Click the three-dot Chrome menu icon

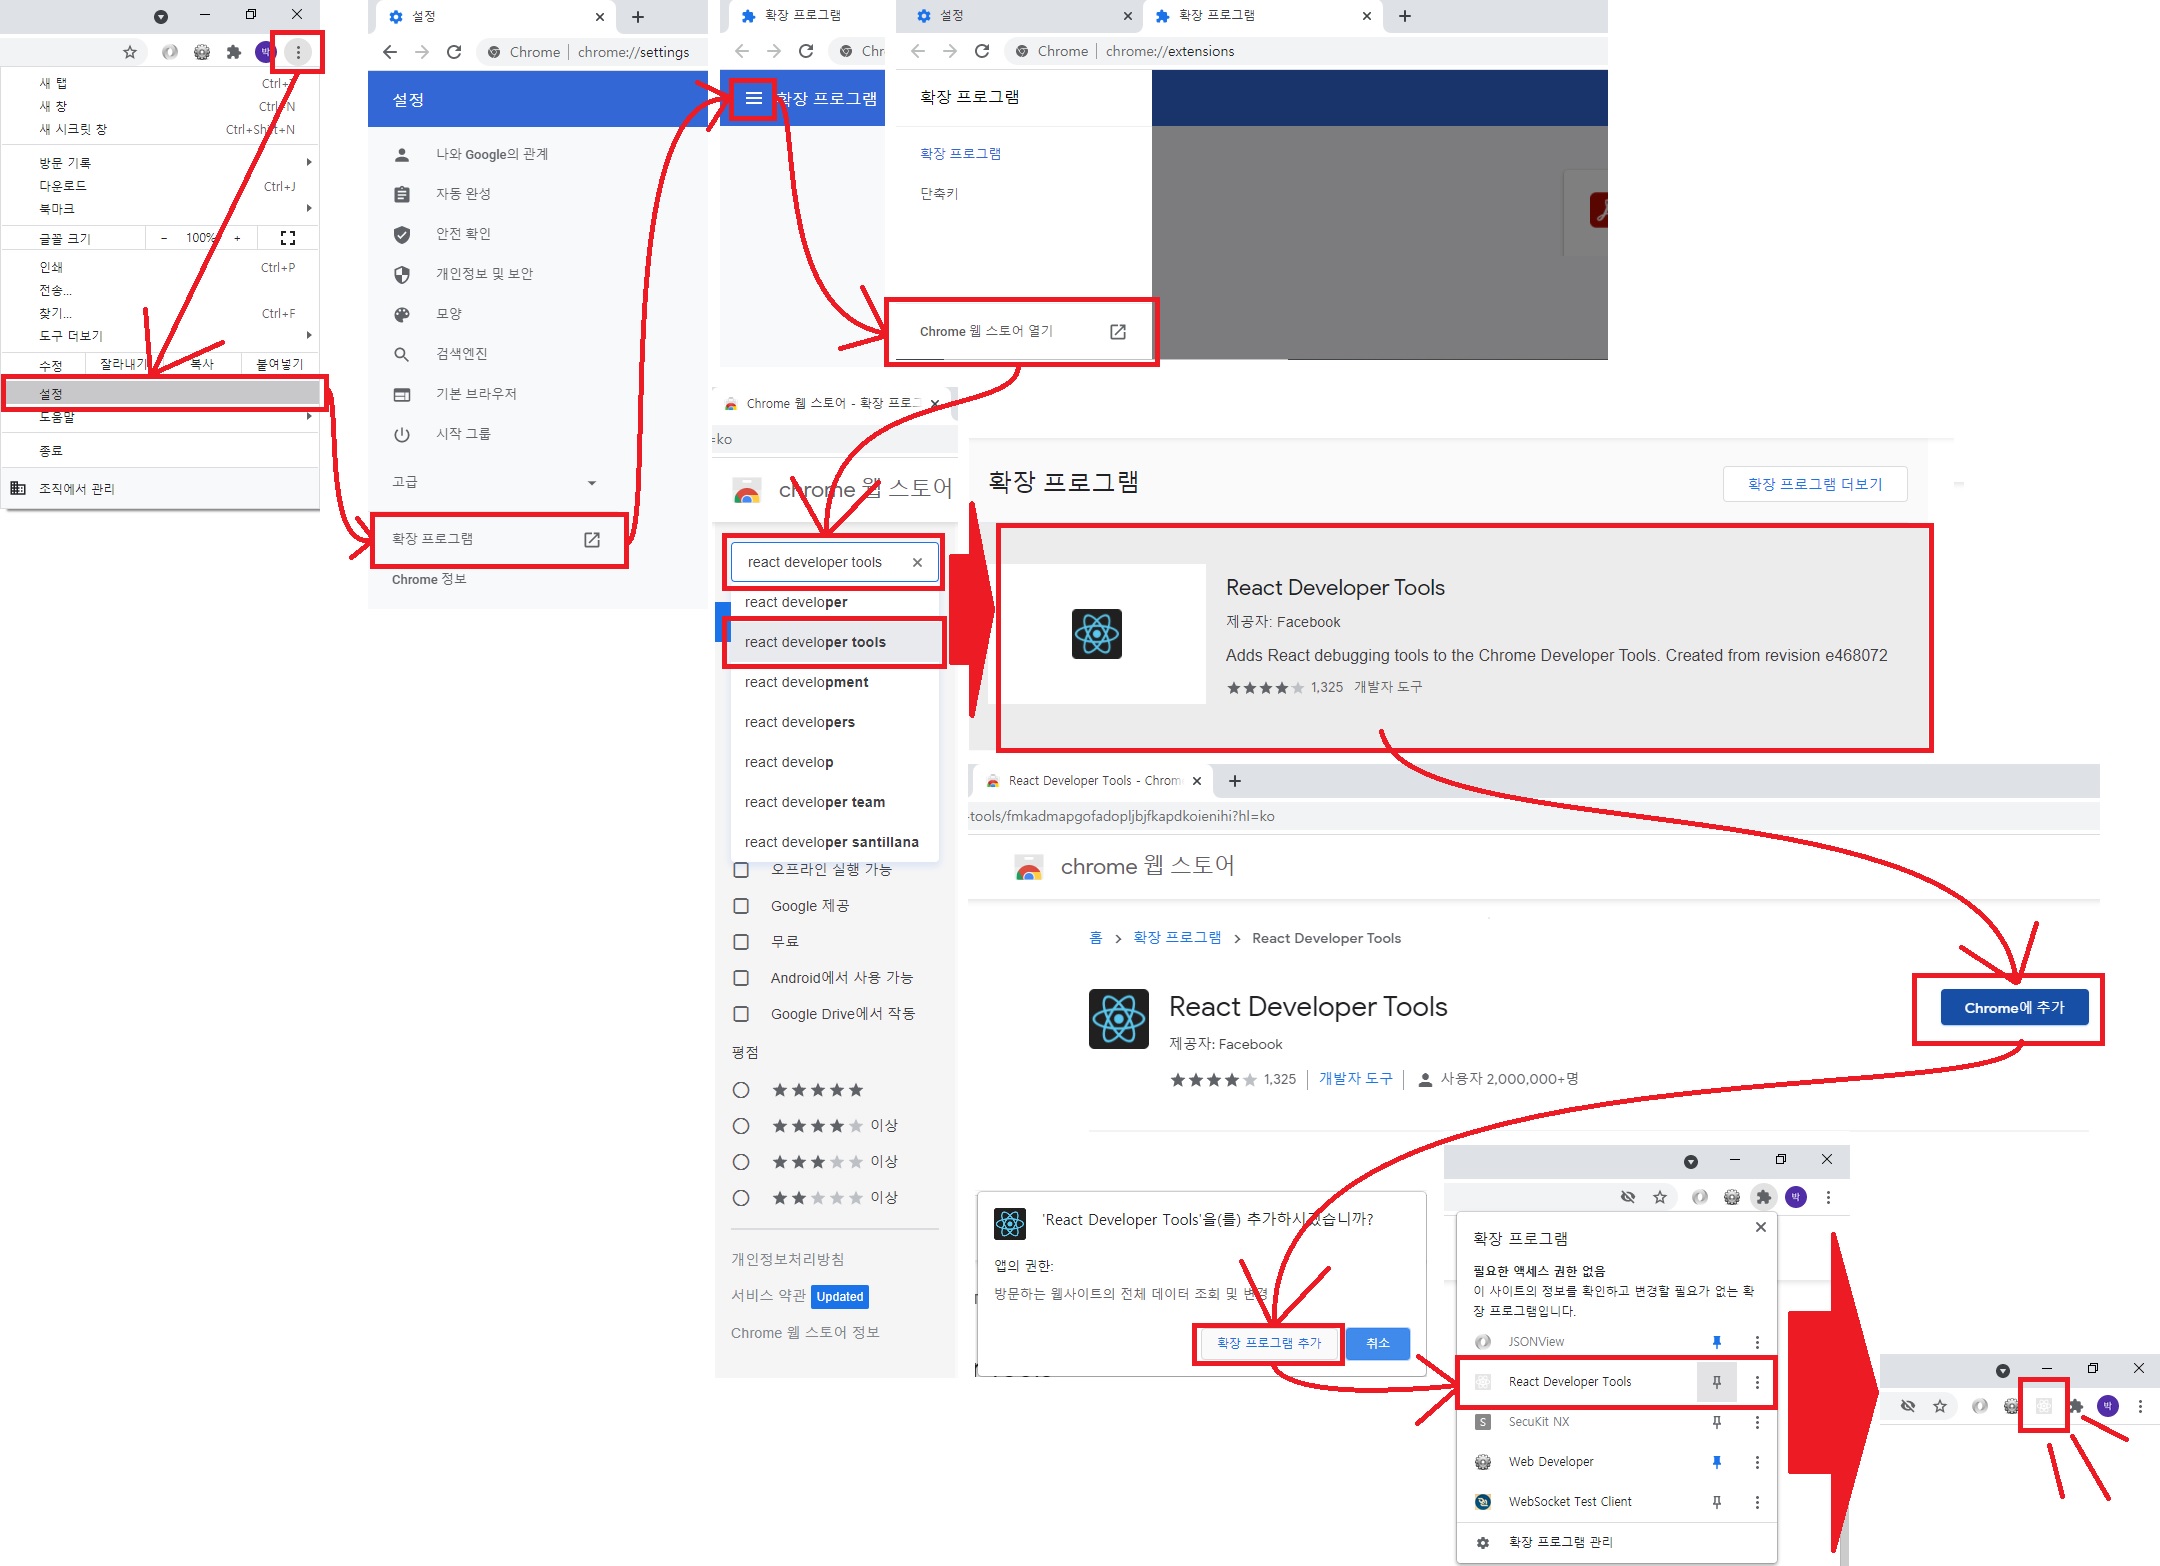tap(298, 52)
